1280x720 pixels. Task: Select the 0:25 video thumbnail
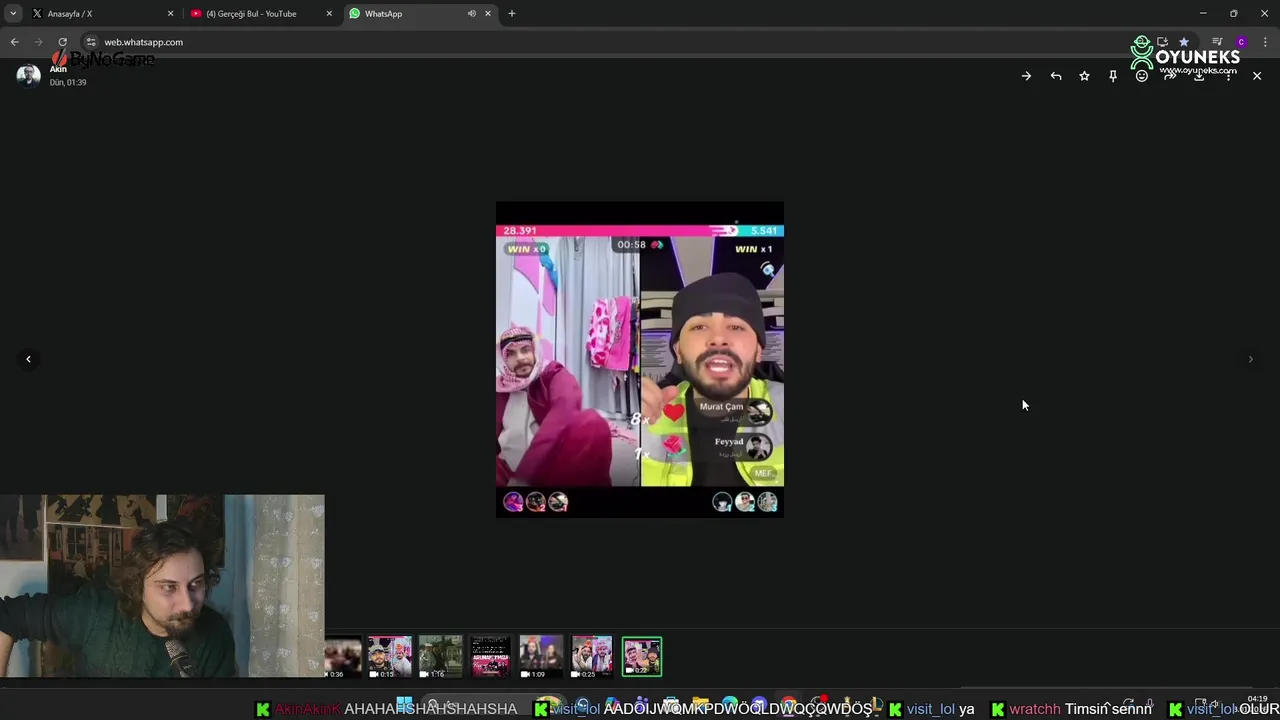click(x=592, y=657)
